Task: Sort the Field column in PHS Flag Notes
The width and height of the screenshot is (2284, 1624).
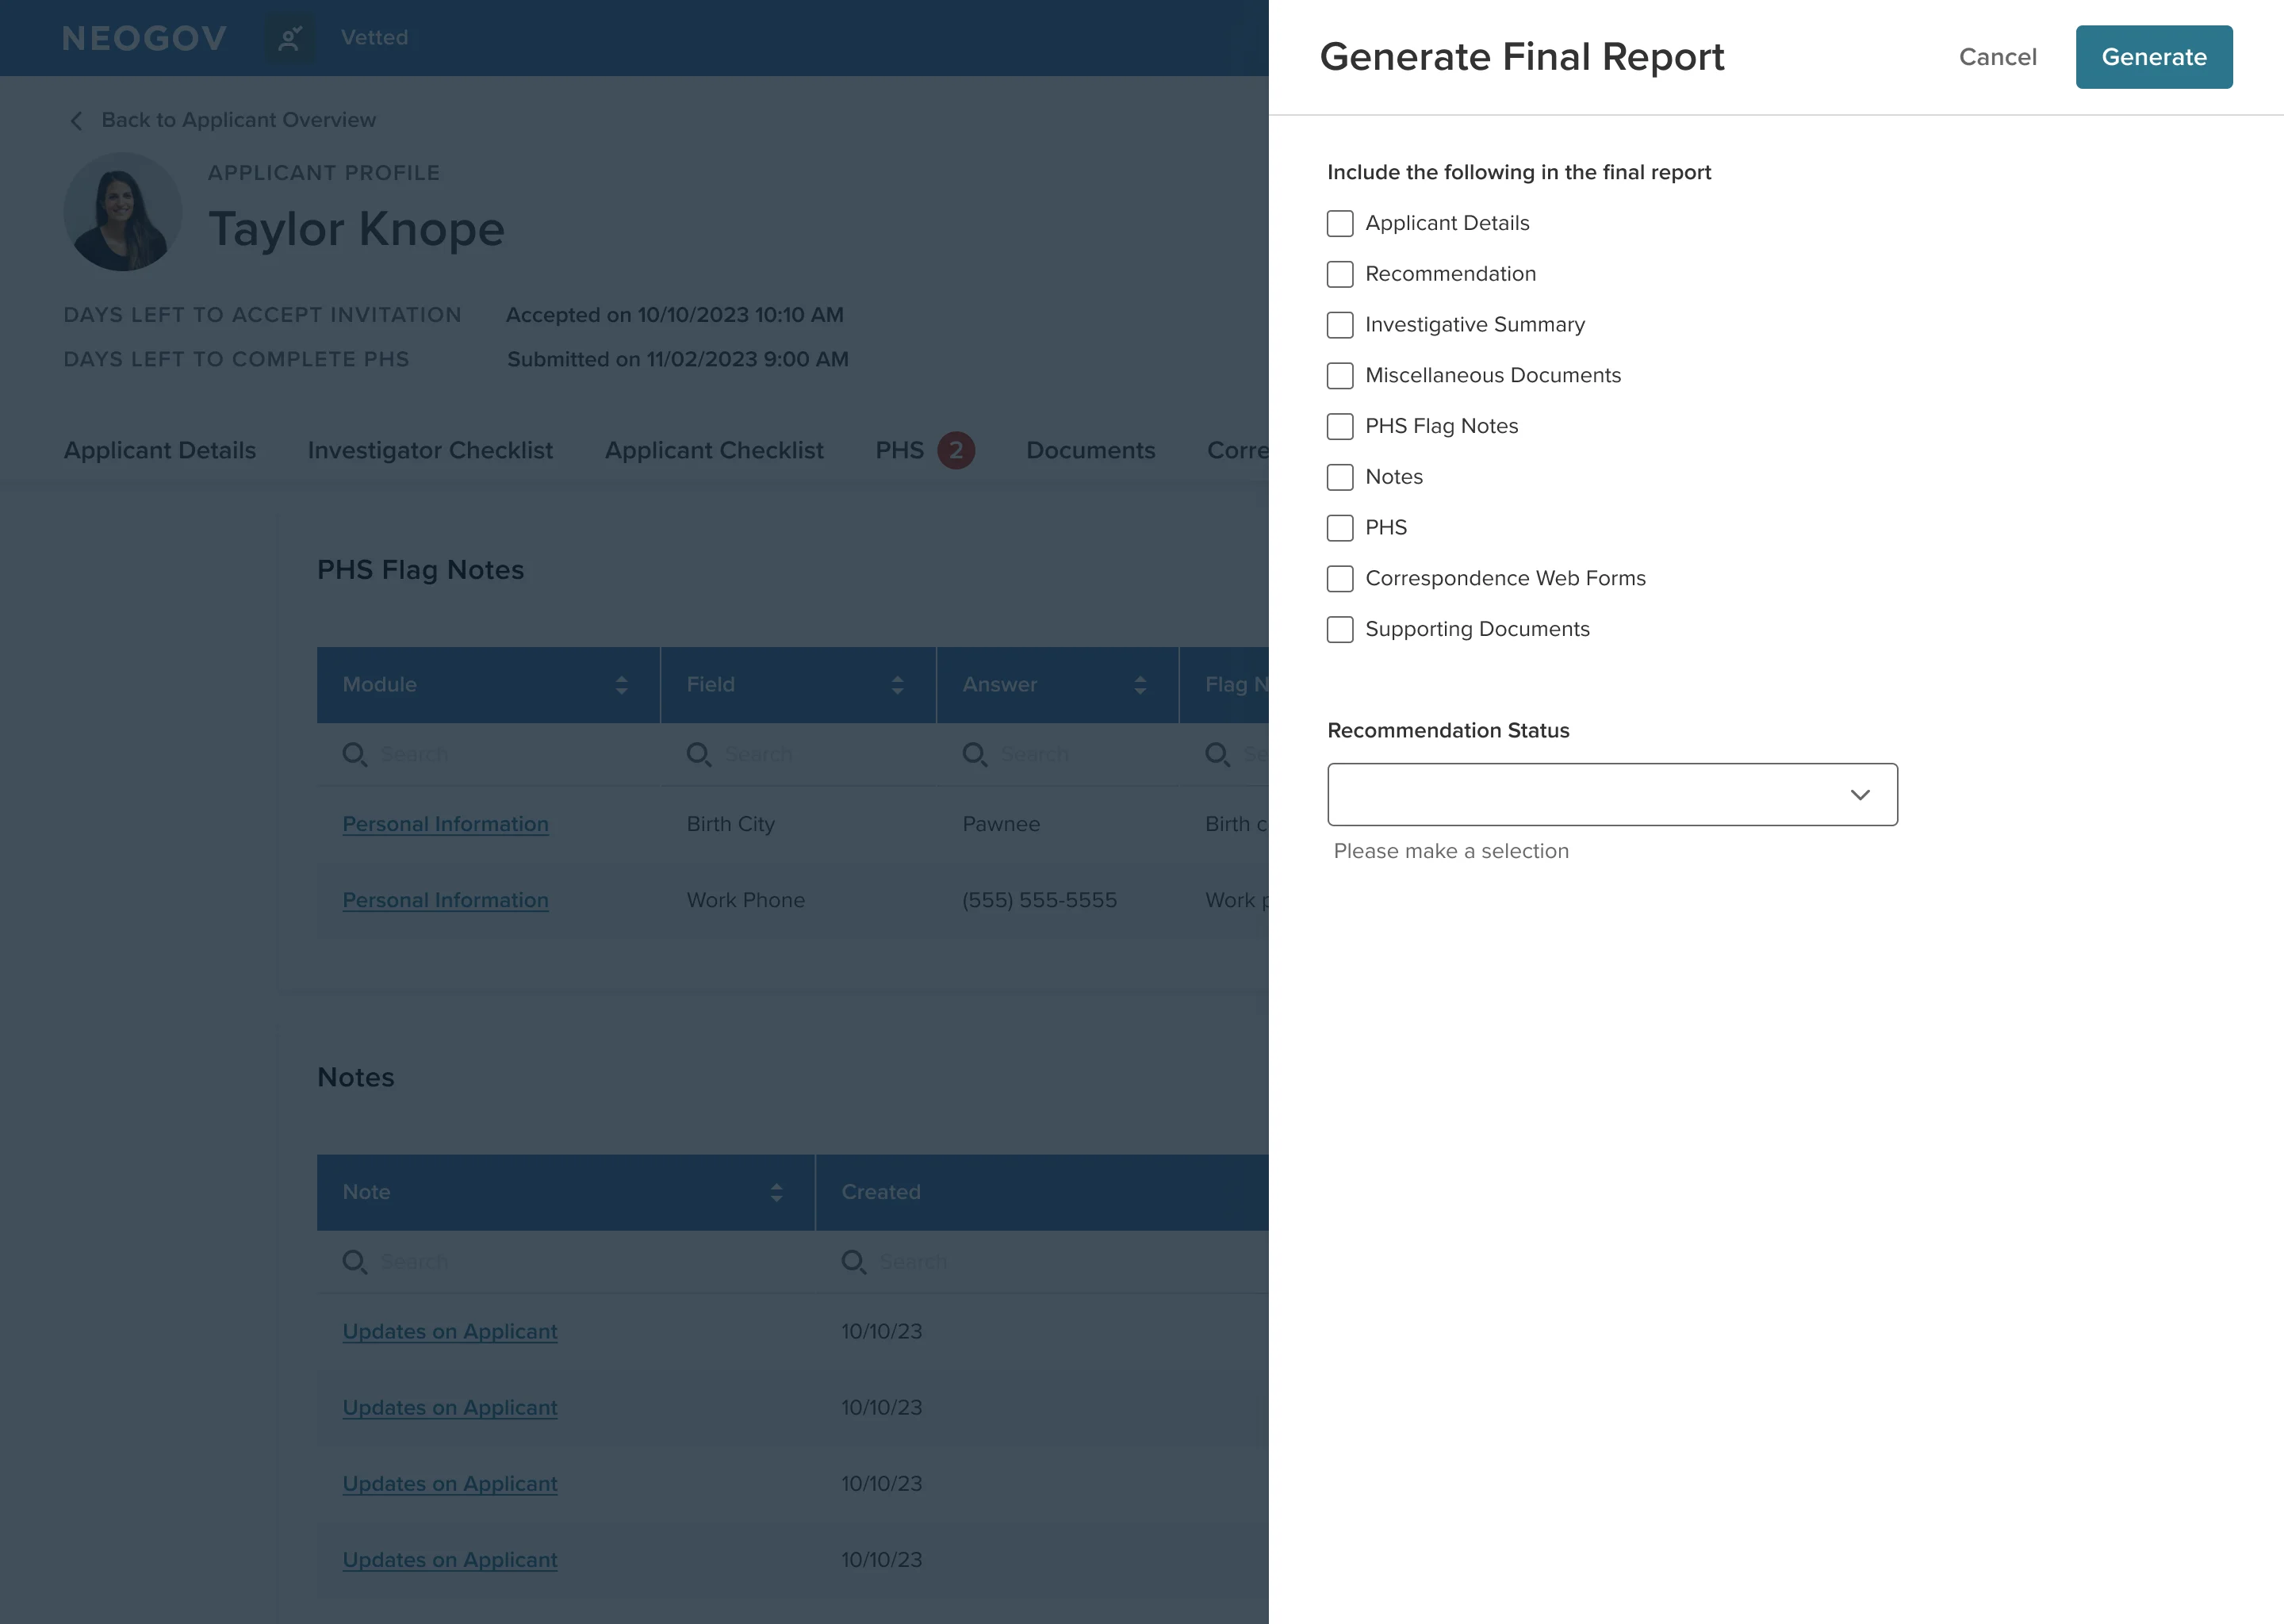Action: pyautogui.click(x=897, y=685)
